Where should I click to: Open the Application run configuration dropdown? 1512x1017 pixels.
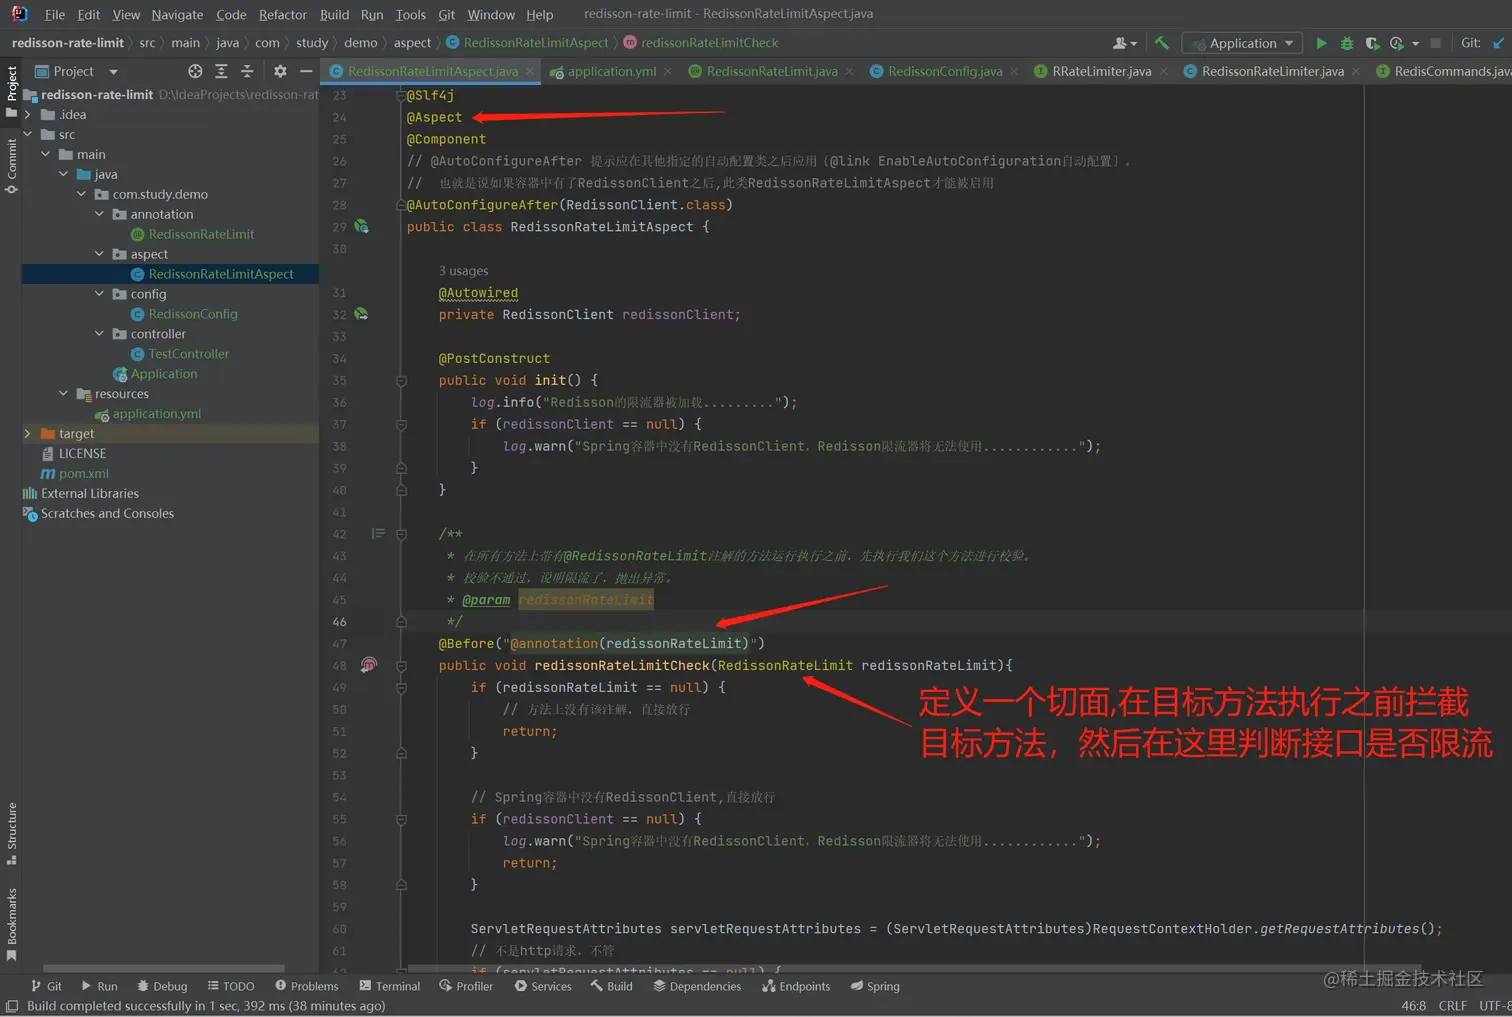click(1243, 43)
